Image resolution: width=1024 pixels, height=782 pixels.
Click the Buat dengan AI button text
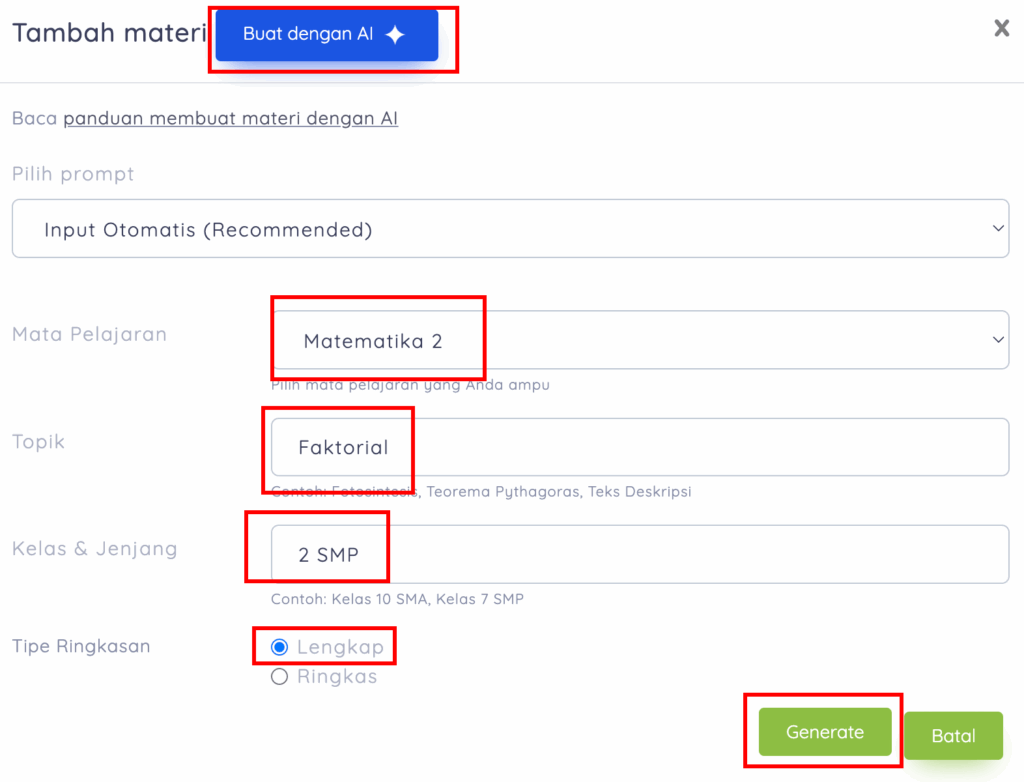pos(308,35)
